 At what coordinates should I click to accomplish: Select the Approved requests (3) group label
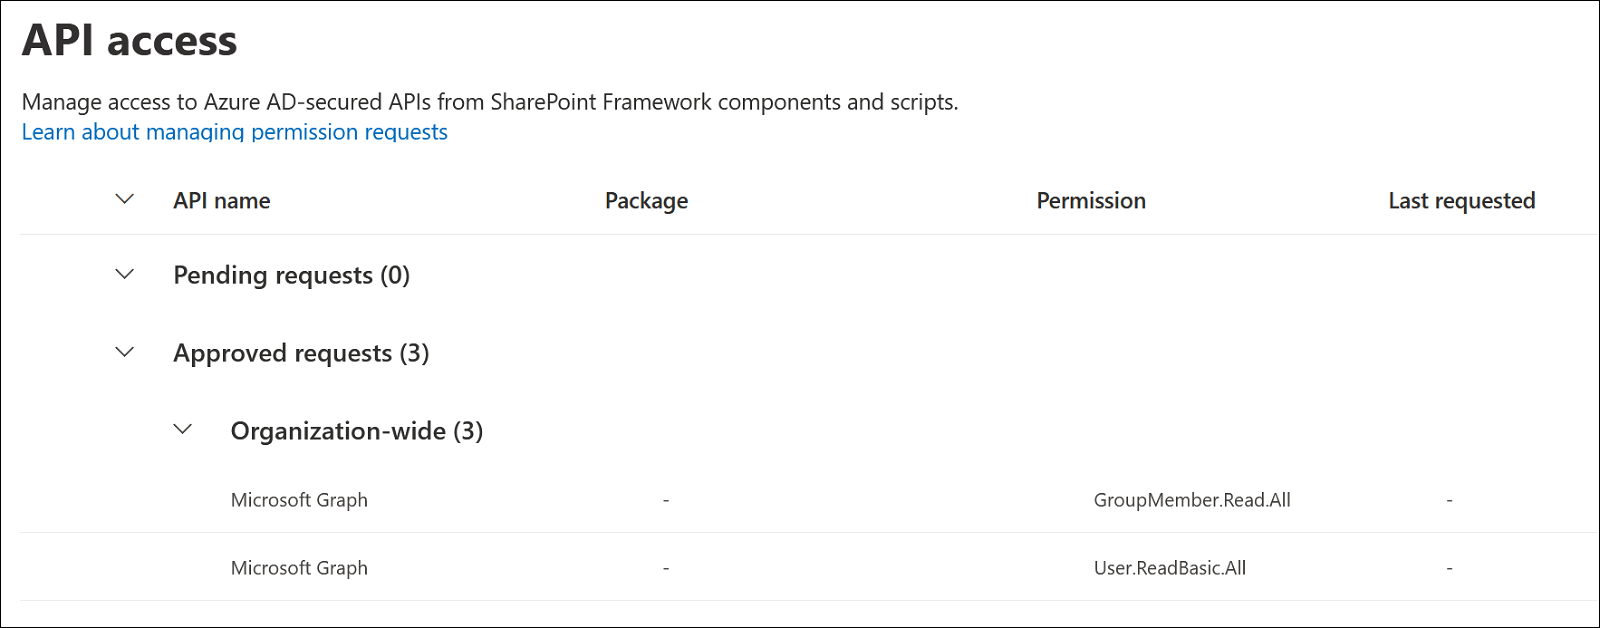coord(301,353)
